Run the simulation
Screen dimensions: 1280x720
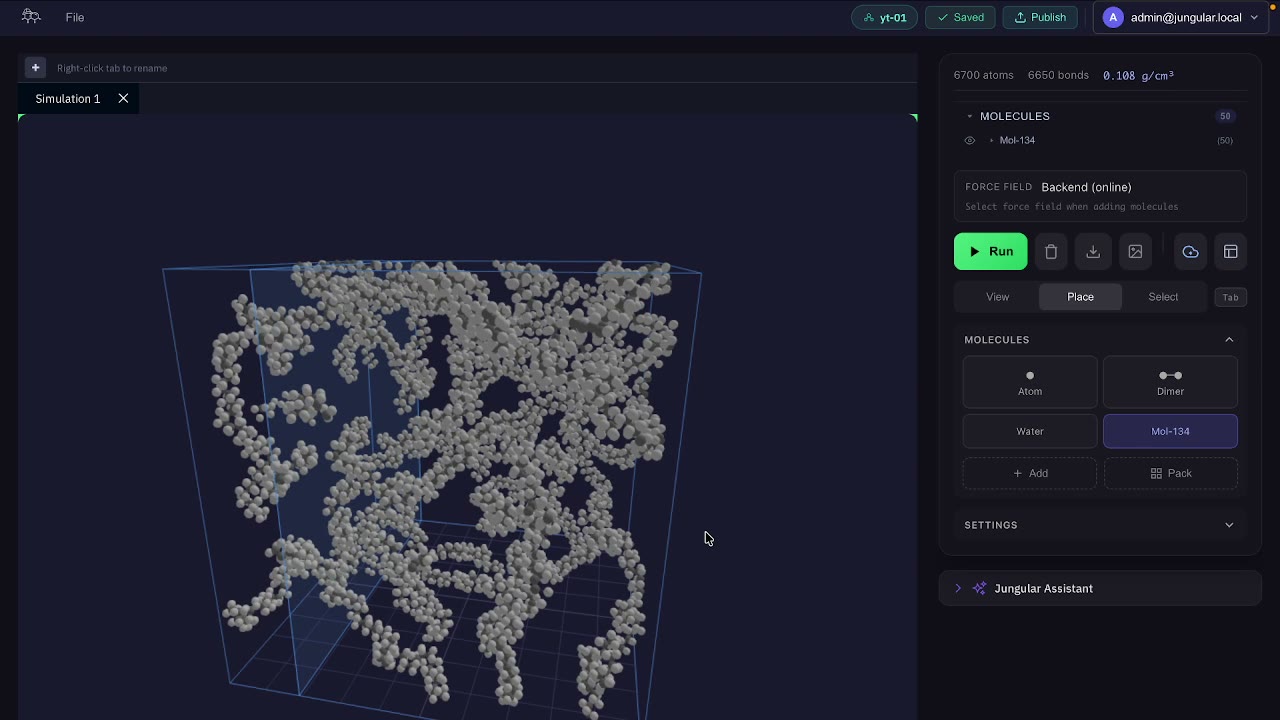tap(990, 252)
